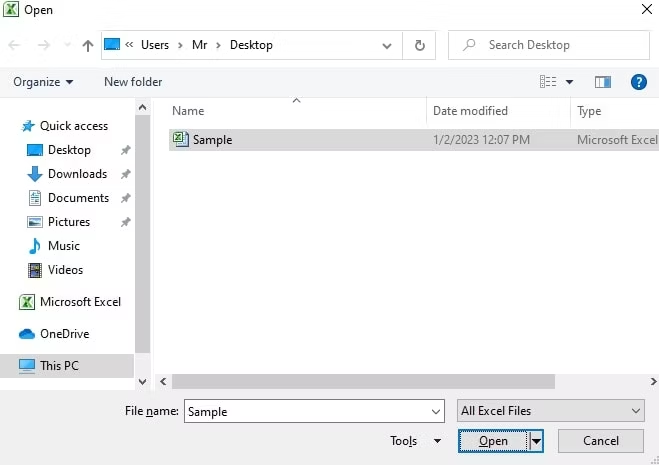Click the Forward navigation arrow

coord(44,45)
